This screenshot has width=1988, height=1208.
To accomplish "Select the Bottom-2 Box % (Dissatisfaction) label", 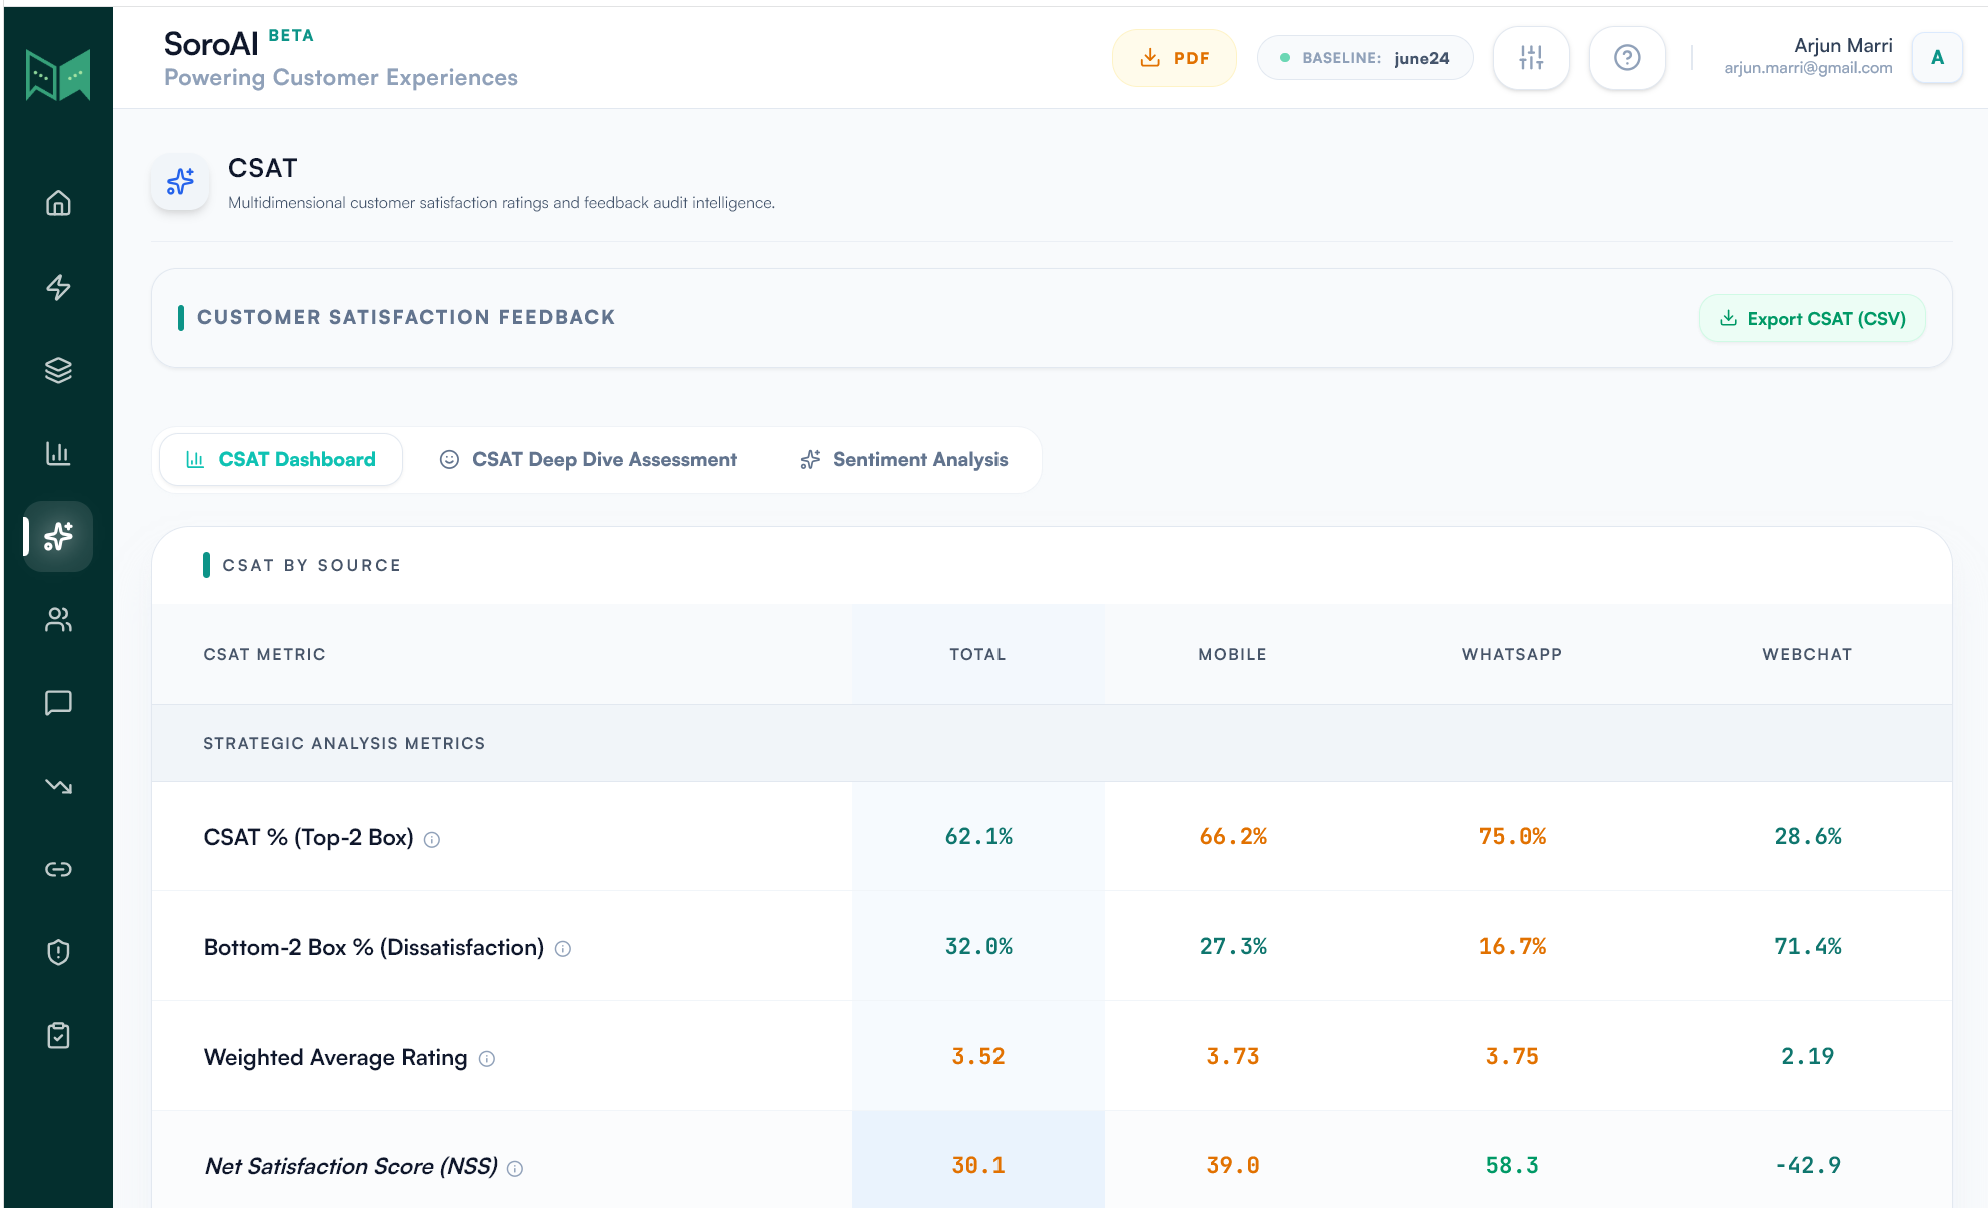I will coord(374,948).
